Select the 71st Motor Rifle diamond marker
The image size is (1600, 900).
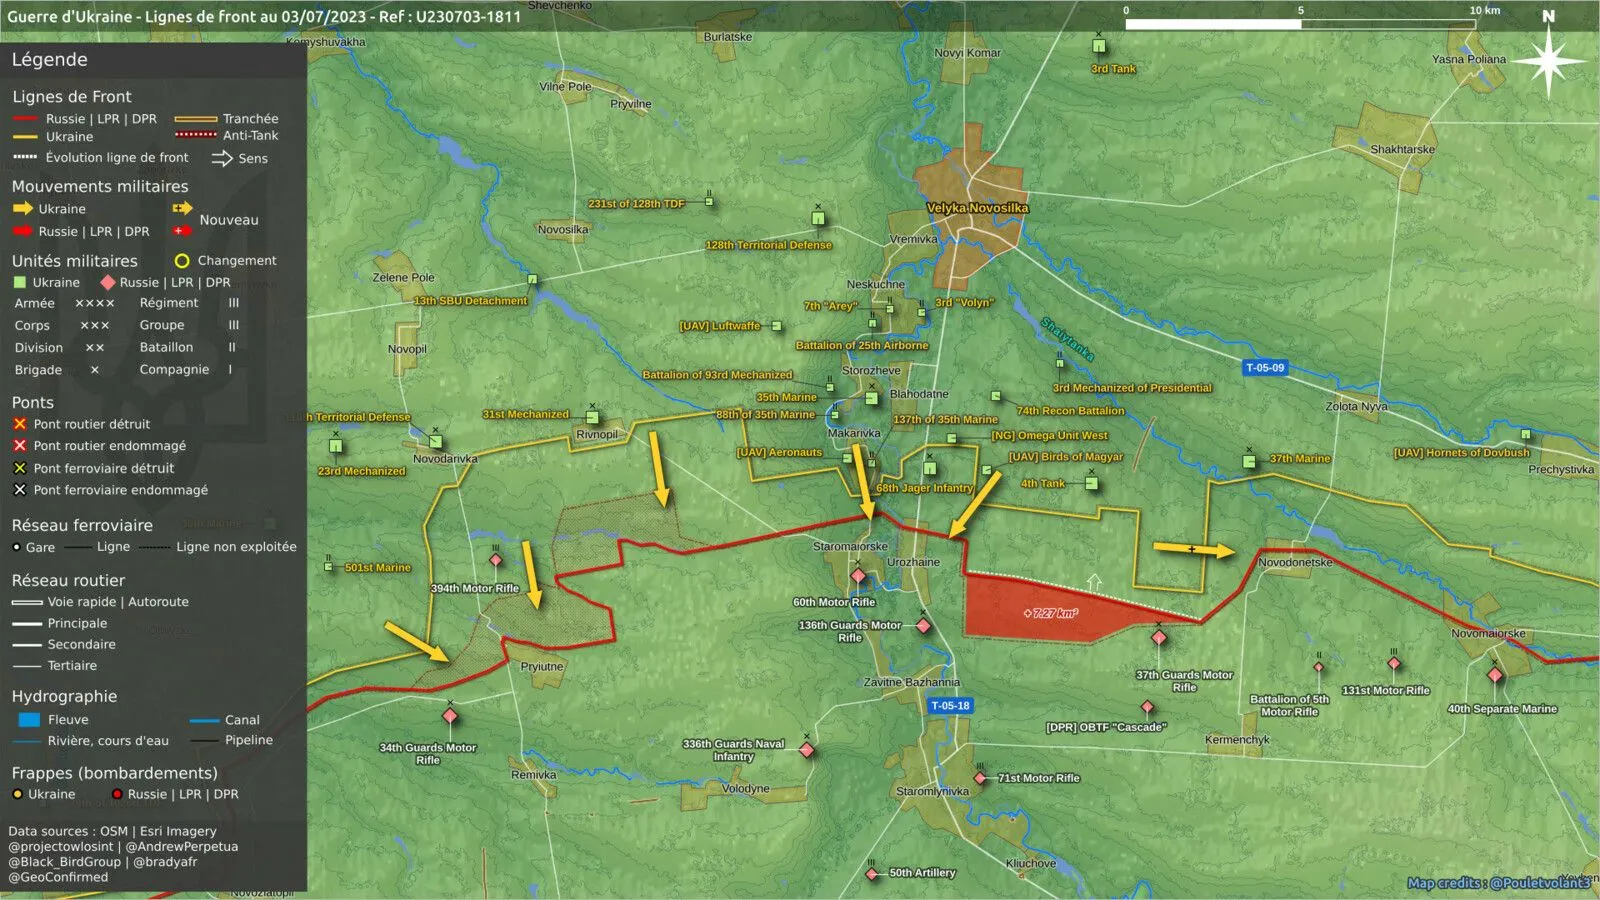coord(980,778)
